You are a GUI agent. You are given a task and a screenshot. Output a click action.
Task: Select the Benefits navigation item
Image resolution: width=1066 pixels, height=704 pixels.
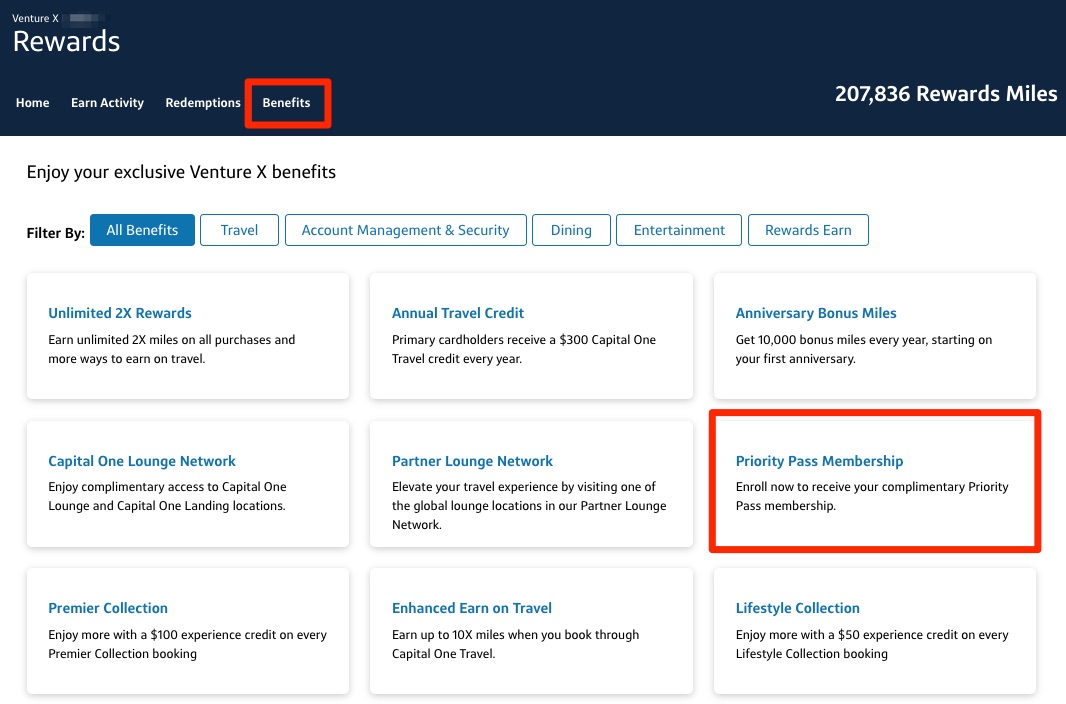tap(287, 102)
